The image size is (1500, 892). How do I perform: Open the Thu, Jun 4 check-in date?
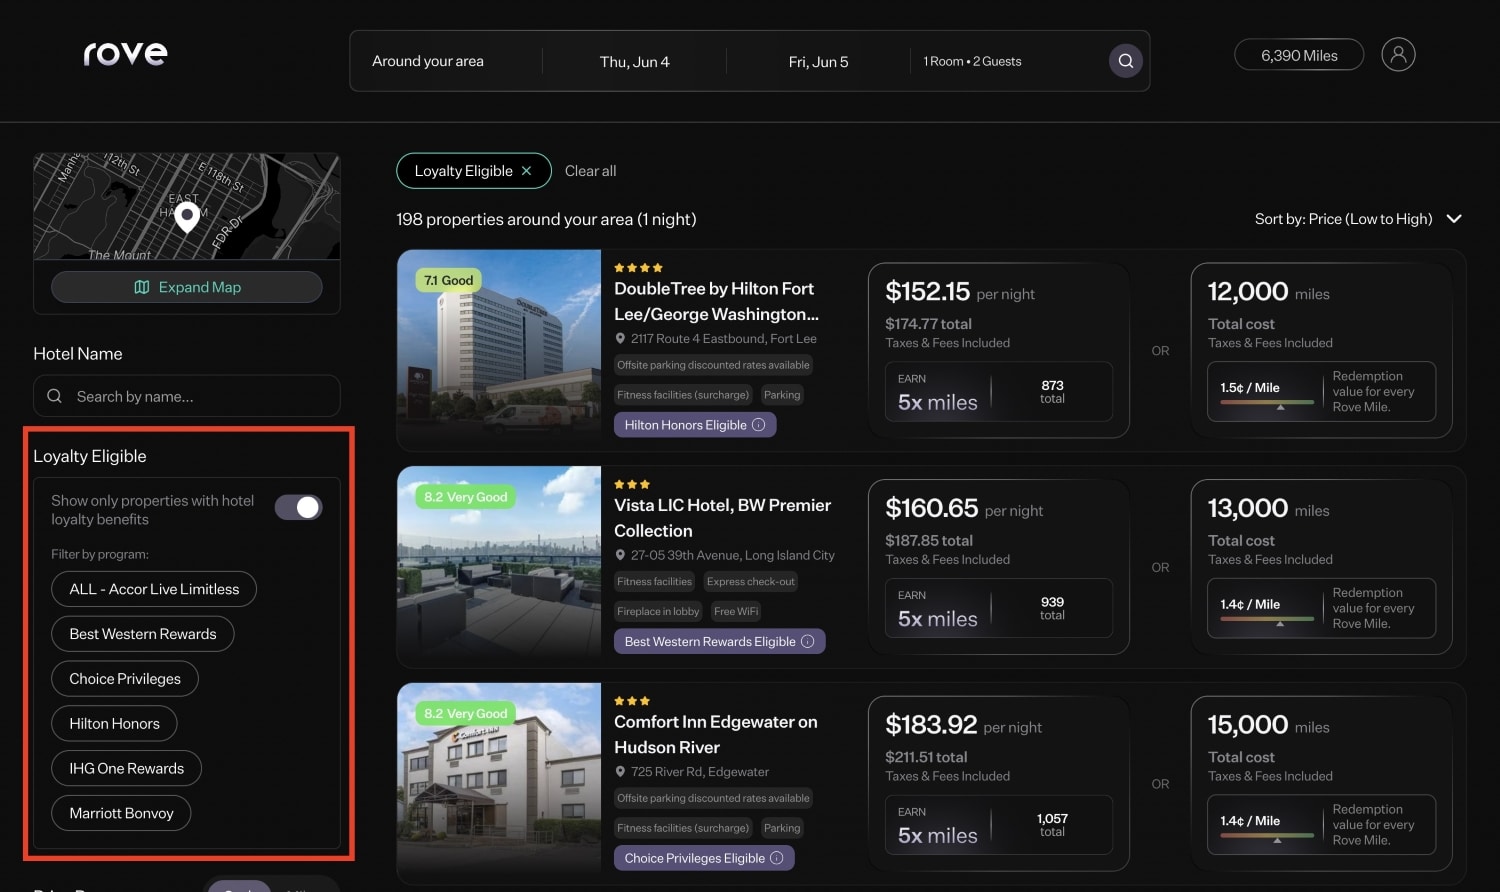point(635,61)
